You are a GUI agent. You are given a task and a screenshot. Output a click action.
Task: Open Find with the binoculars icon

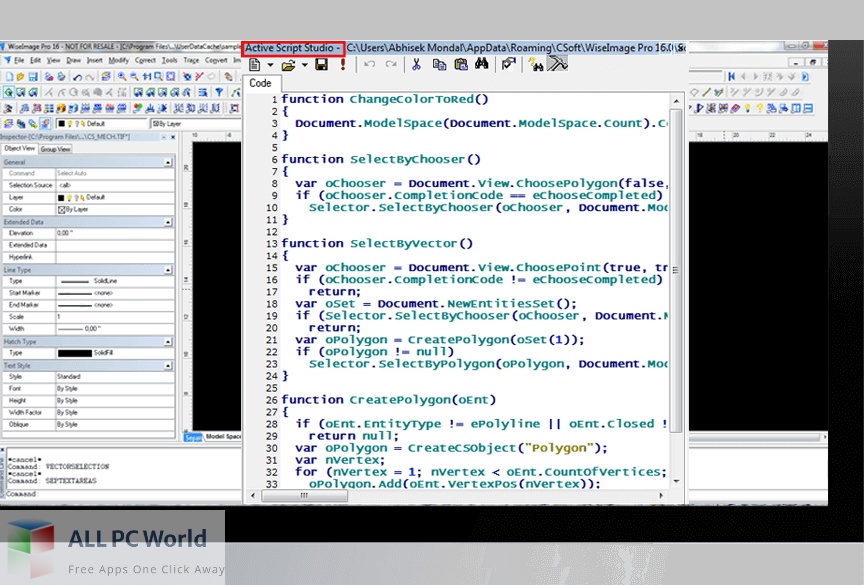point(482,64)
